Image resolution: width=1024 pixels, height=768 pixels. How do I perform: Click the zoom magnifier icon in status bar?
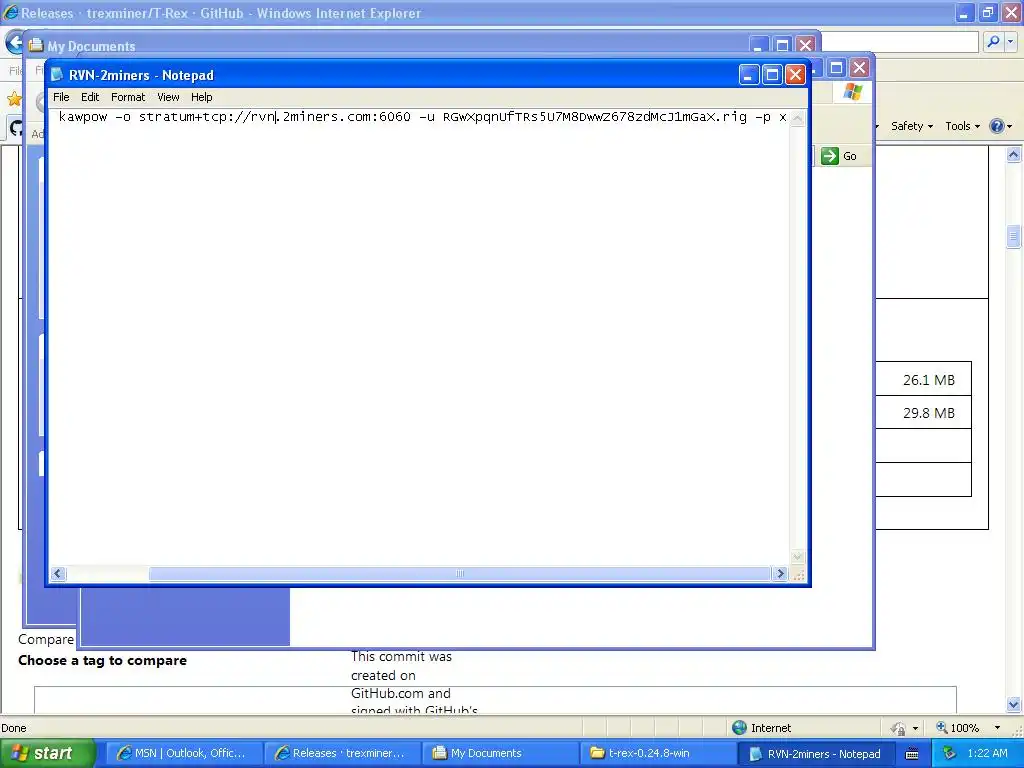pos(942,727)
